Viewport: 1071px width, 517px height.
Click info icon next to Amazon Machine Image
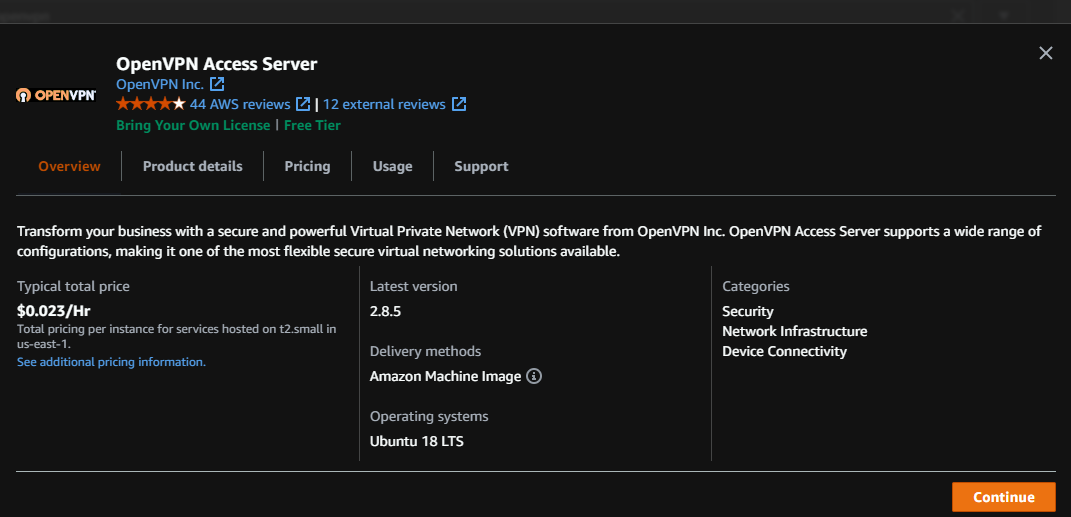(x=534, y=377)
